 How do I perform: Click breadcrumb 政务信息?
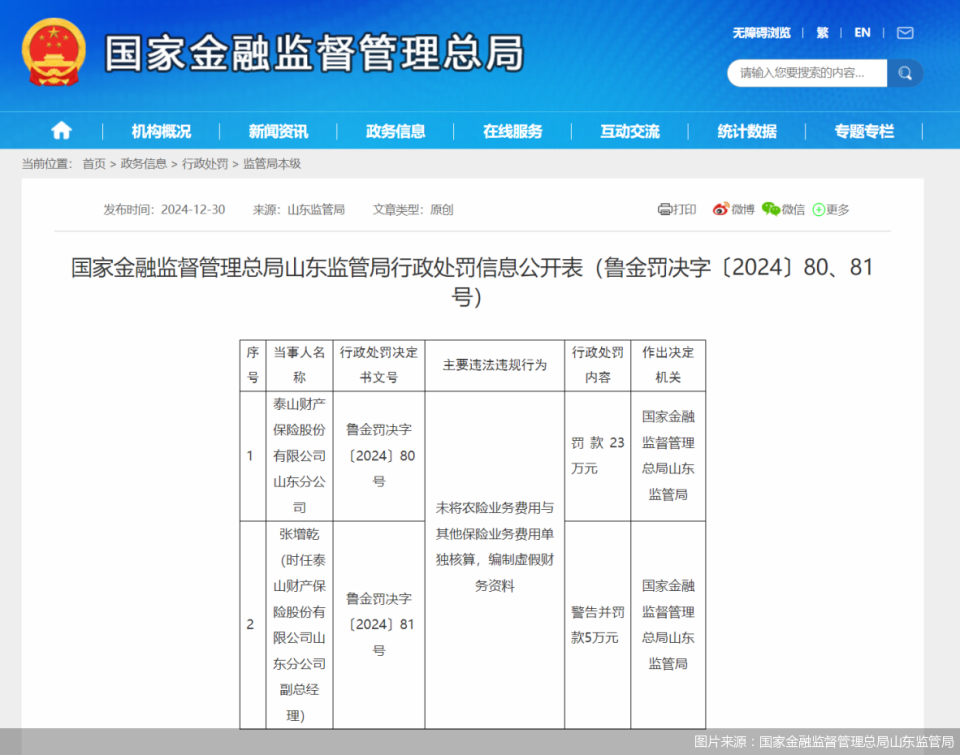[143, 164]
